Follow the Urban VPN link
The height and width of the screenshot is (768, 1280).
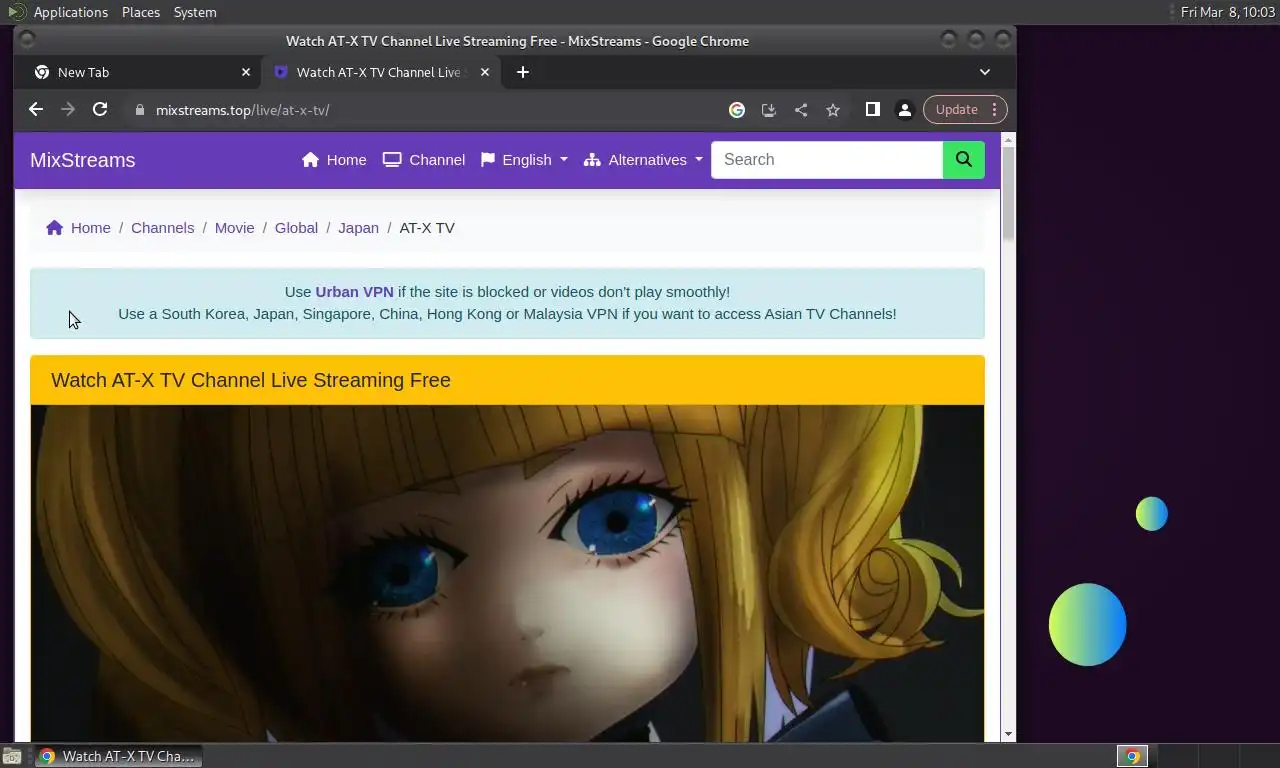pos(354,292)
